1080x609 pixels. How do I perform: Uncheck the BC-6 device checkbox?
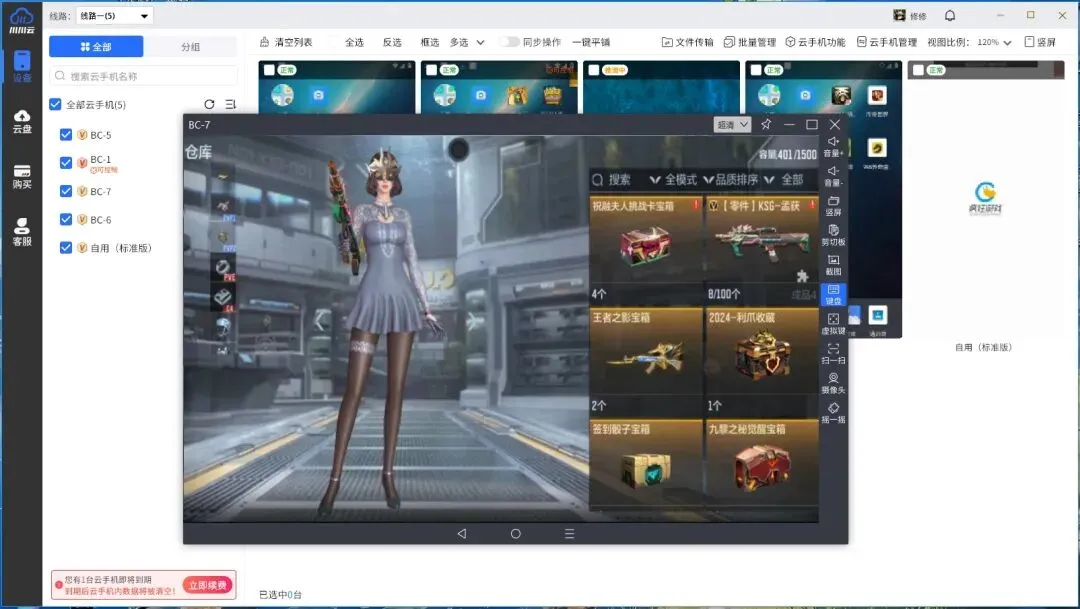[66, 219]
